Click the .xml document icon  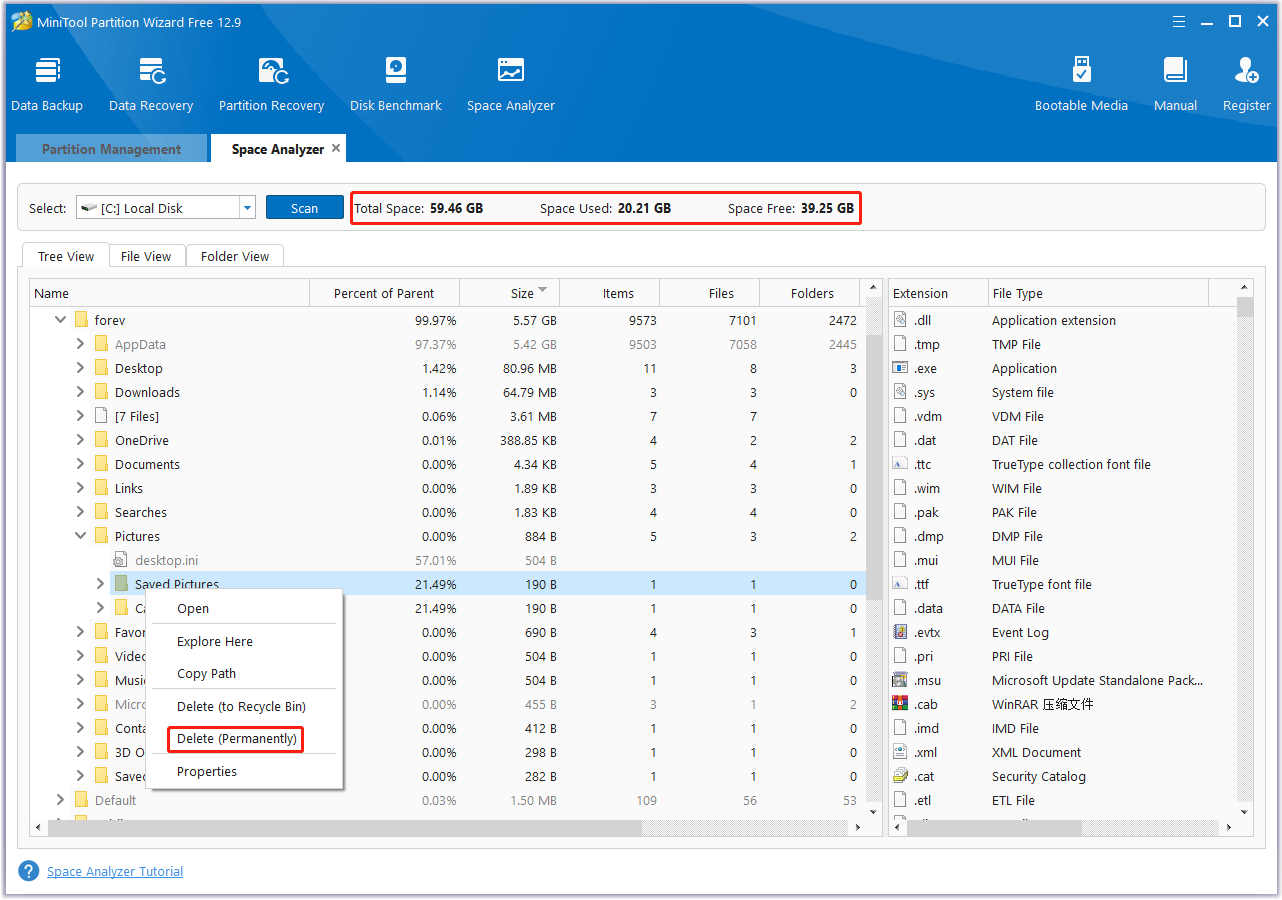tap(900, 752)
